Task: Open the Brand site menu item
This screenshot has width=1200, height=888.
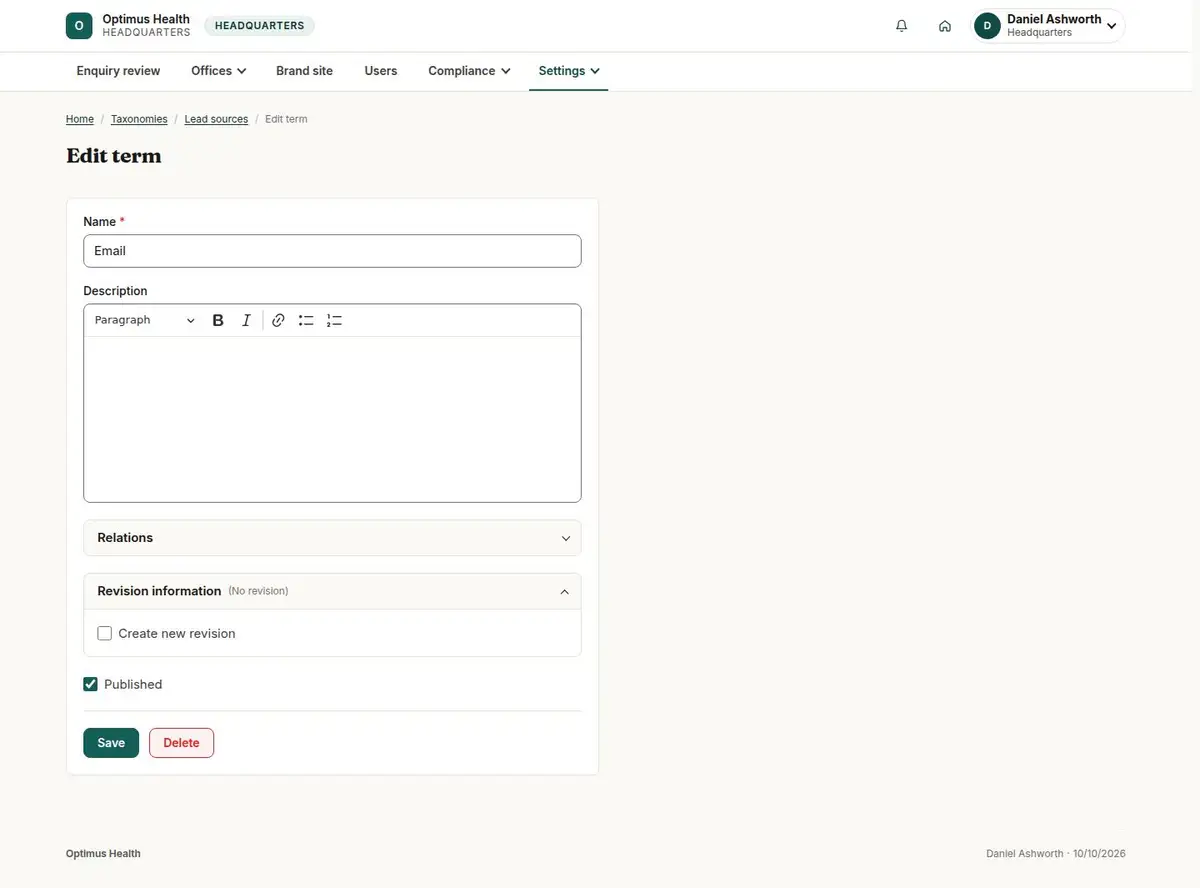Action: tap(304, 71)
